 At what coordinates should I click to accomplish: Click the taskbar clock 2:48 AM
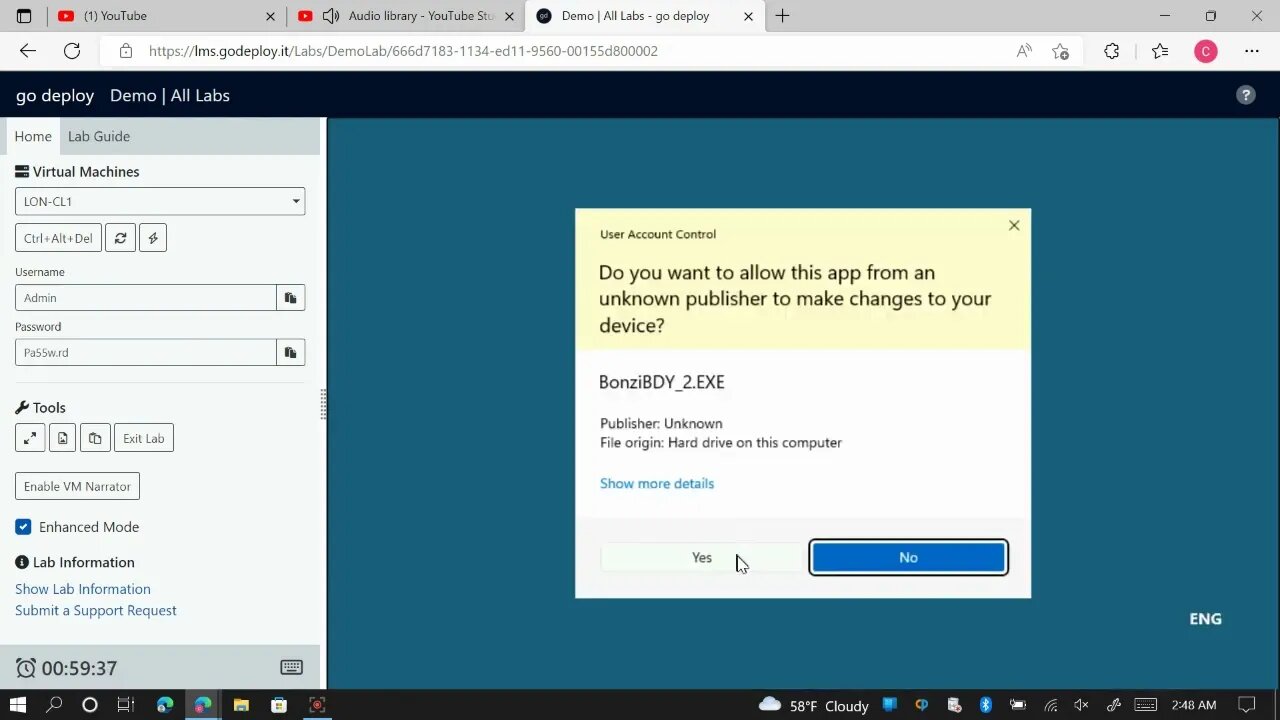(1194, 705)
